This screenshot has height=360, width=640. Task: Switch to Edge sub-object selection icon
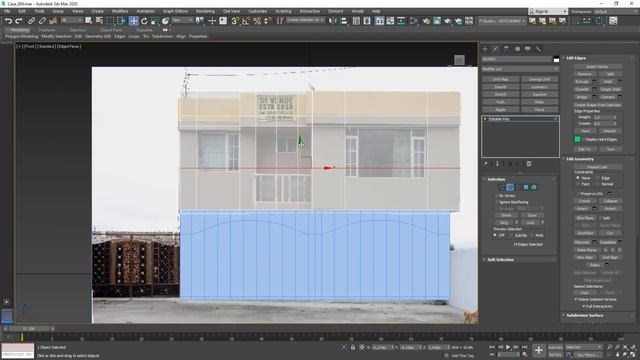click(x=510, y=187)
